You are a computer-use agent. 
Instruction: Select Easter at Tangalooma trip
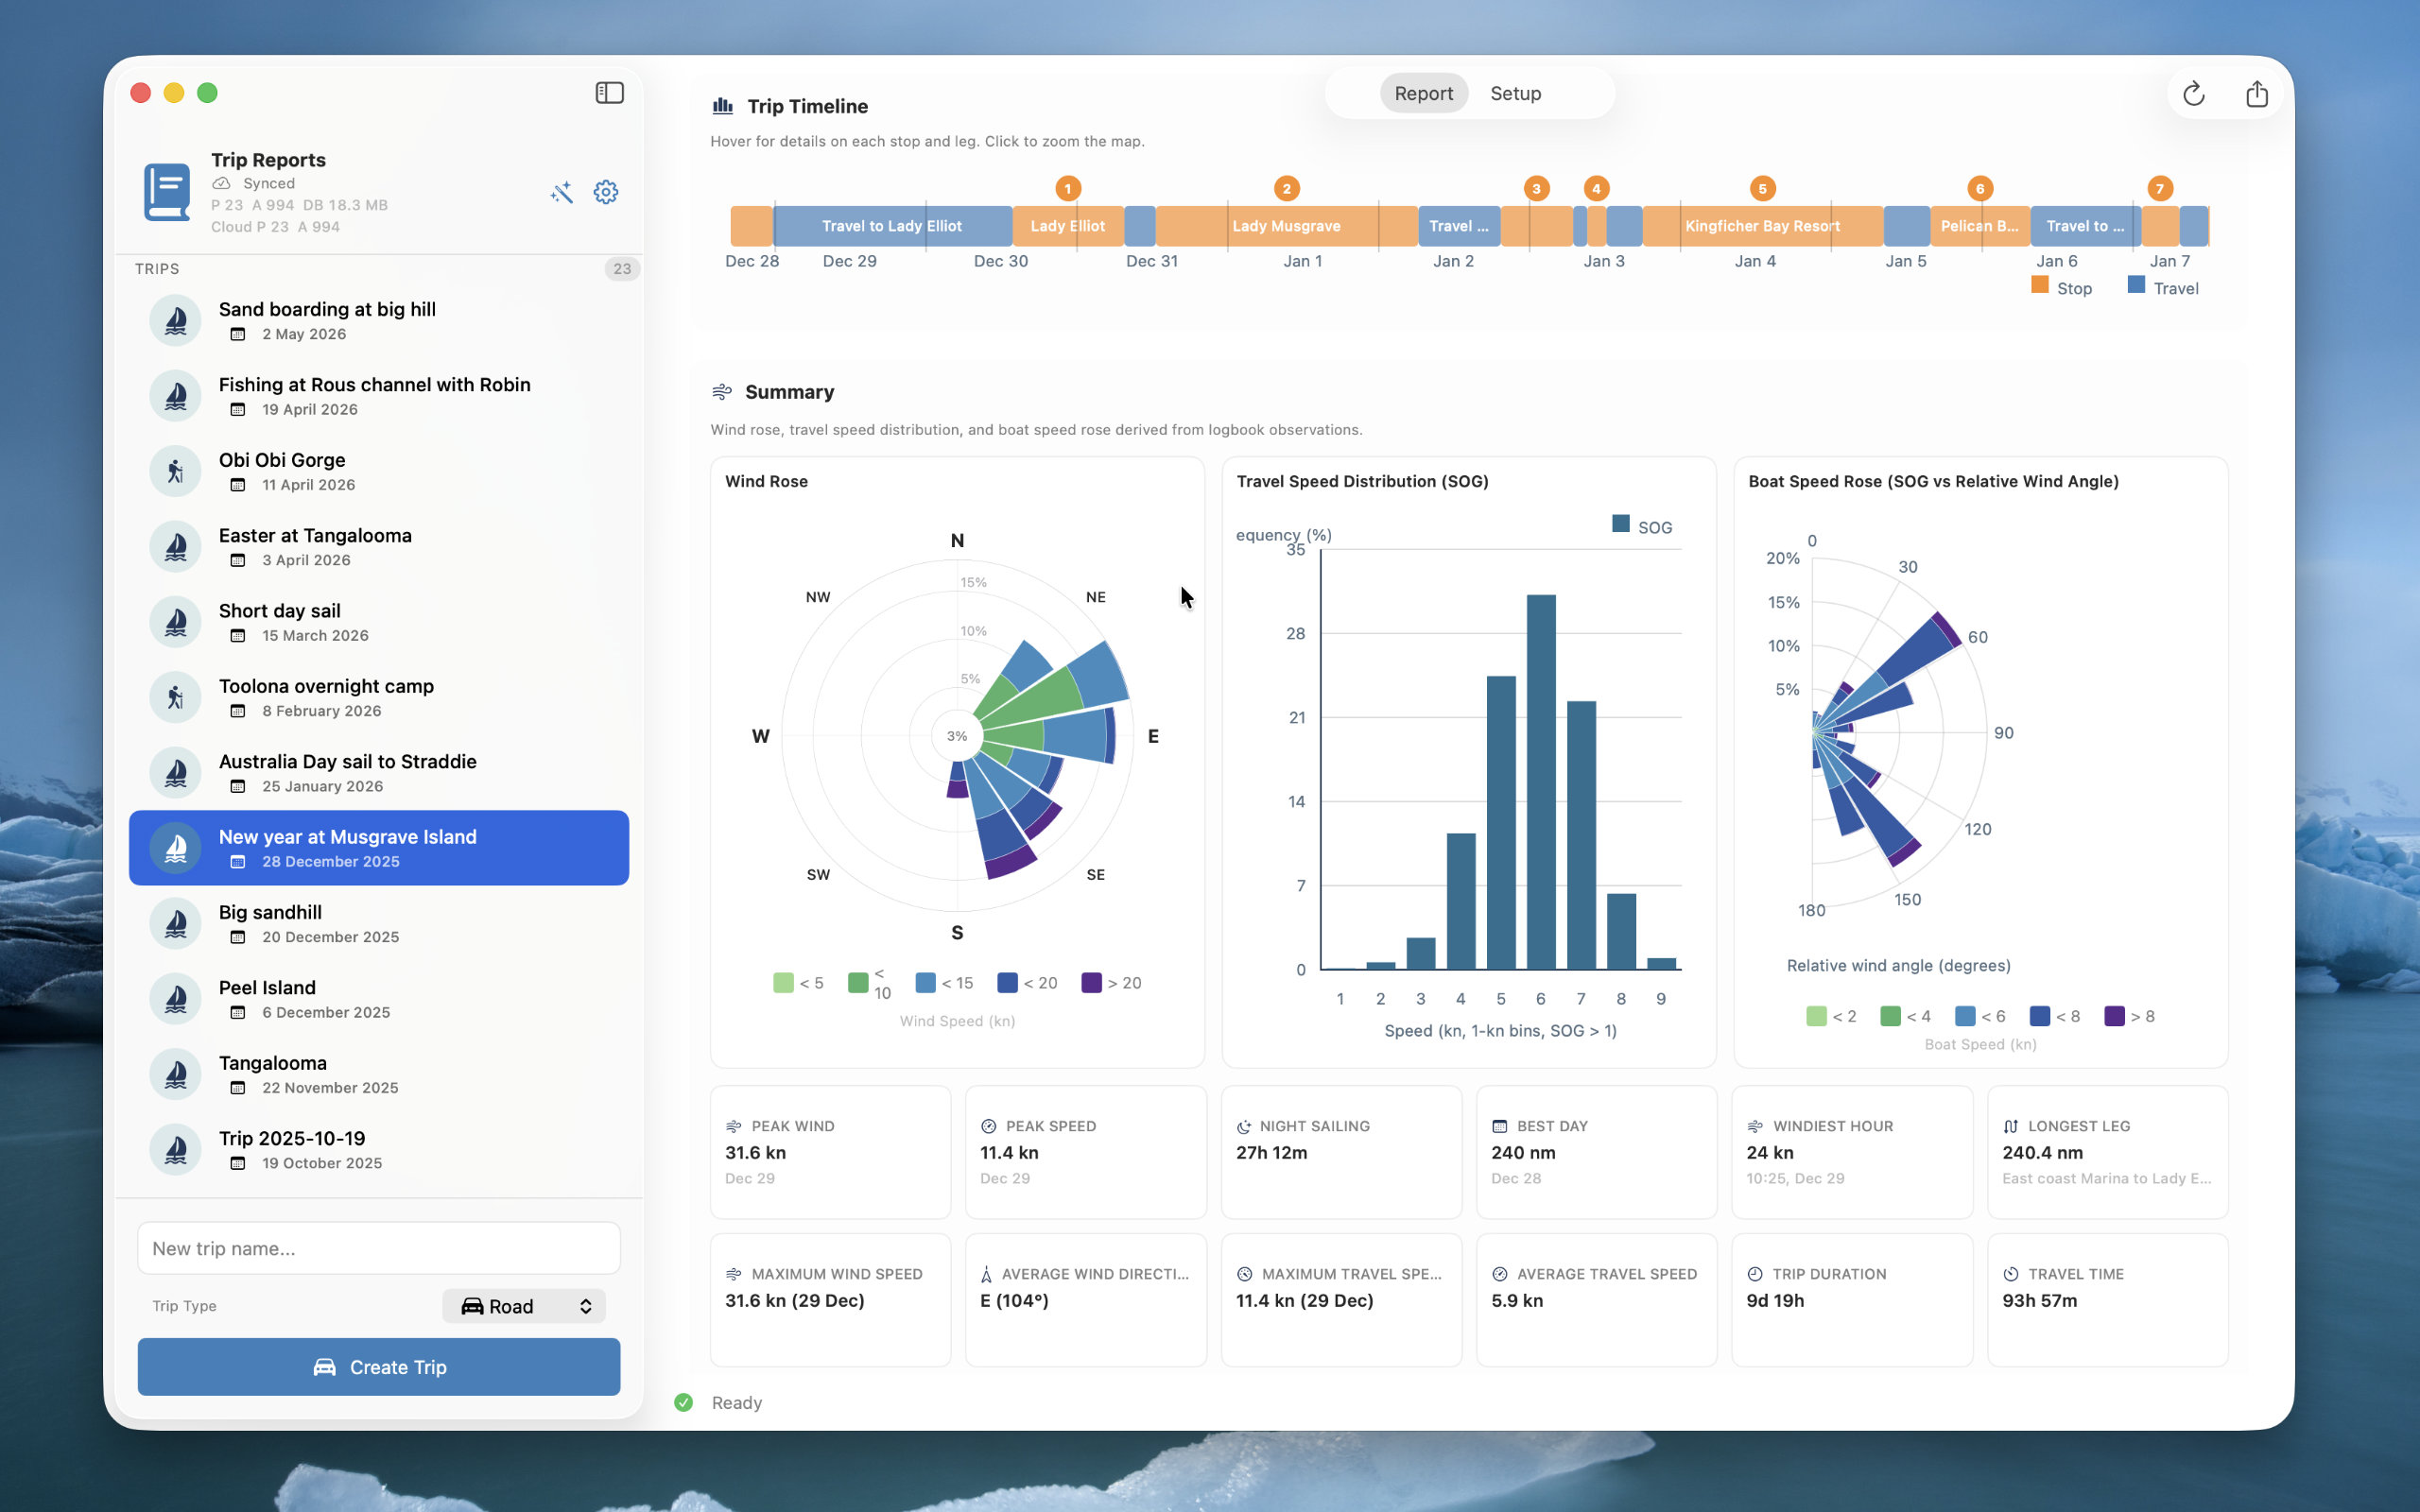(379, 547)
